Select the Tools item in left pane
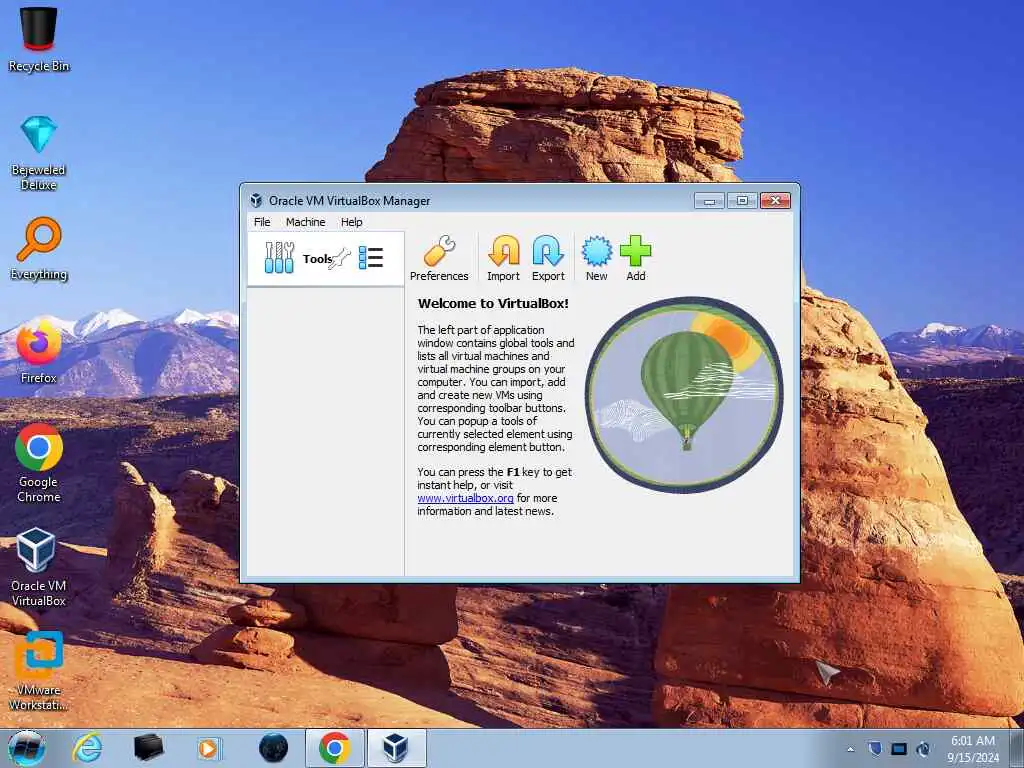Screen dimensions: 1024x768 (325, 259)
